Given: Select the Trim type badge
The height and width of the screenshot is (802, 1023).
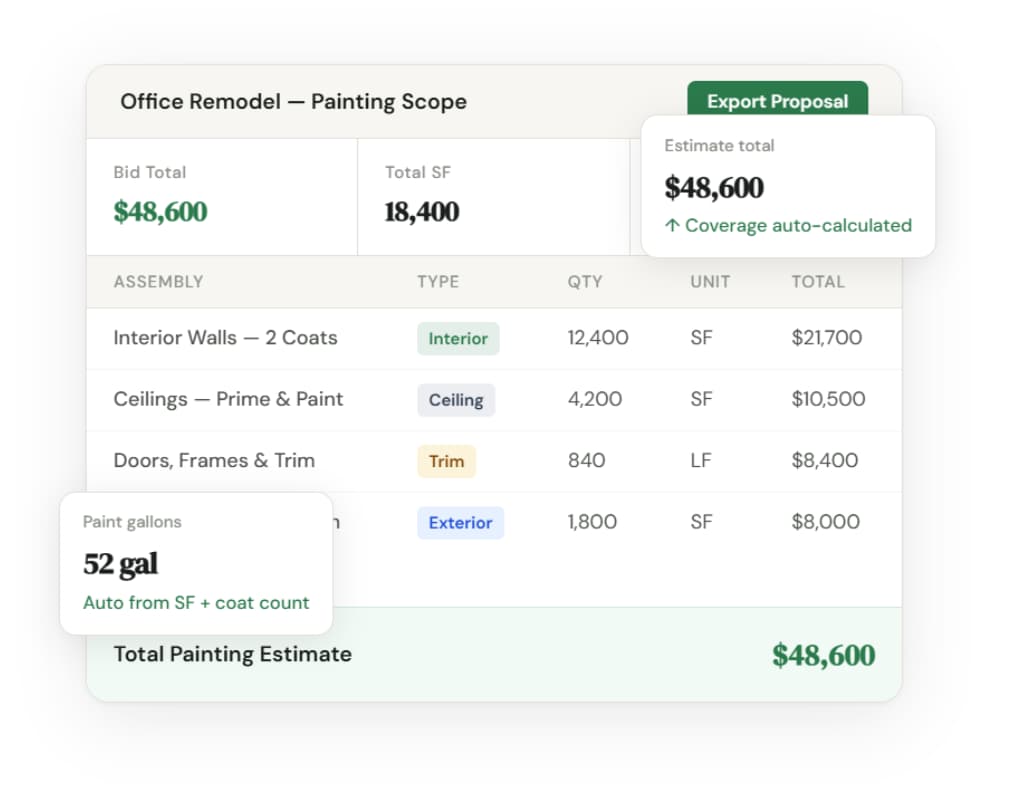Looking at the screenshot, I should [x=446, y=461].
